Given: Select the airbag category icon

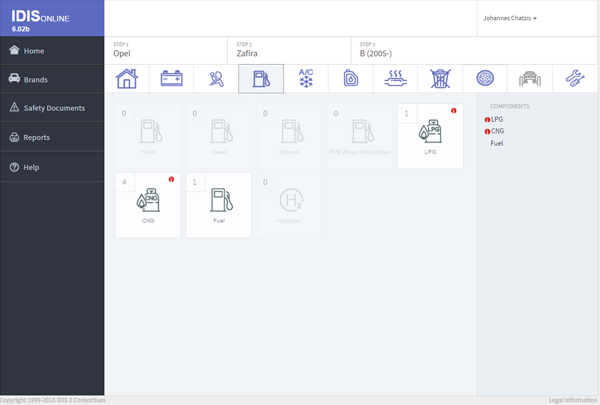Looking at the screenshot, I should coord(216,78).
